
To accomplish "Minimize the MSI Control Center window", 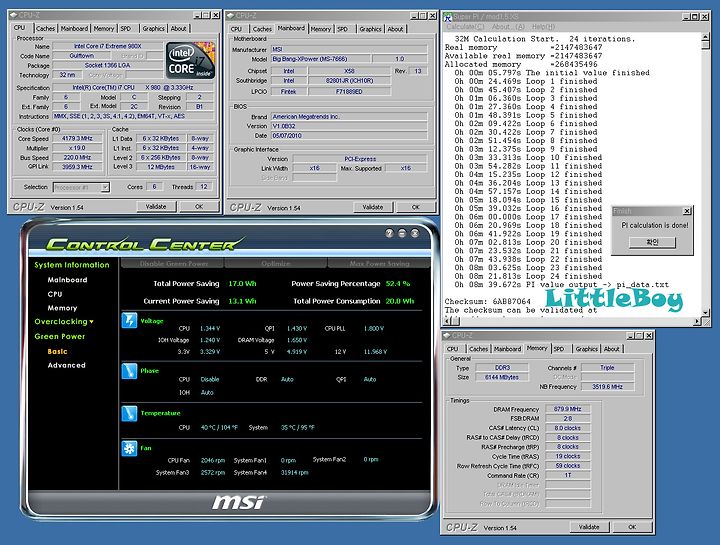I will 402,233.
